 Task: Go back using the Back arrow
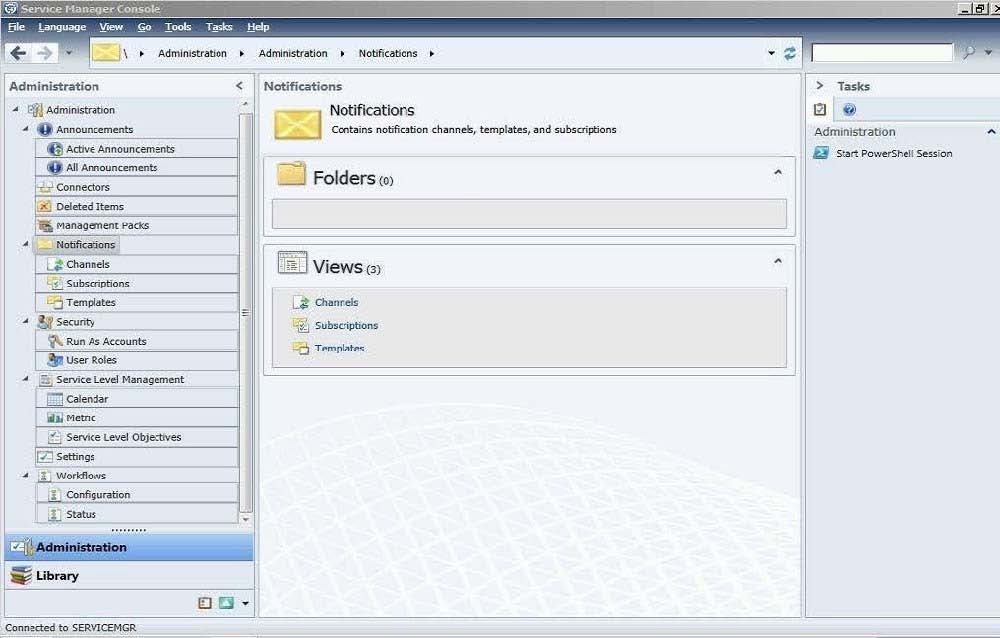18,53
